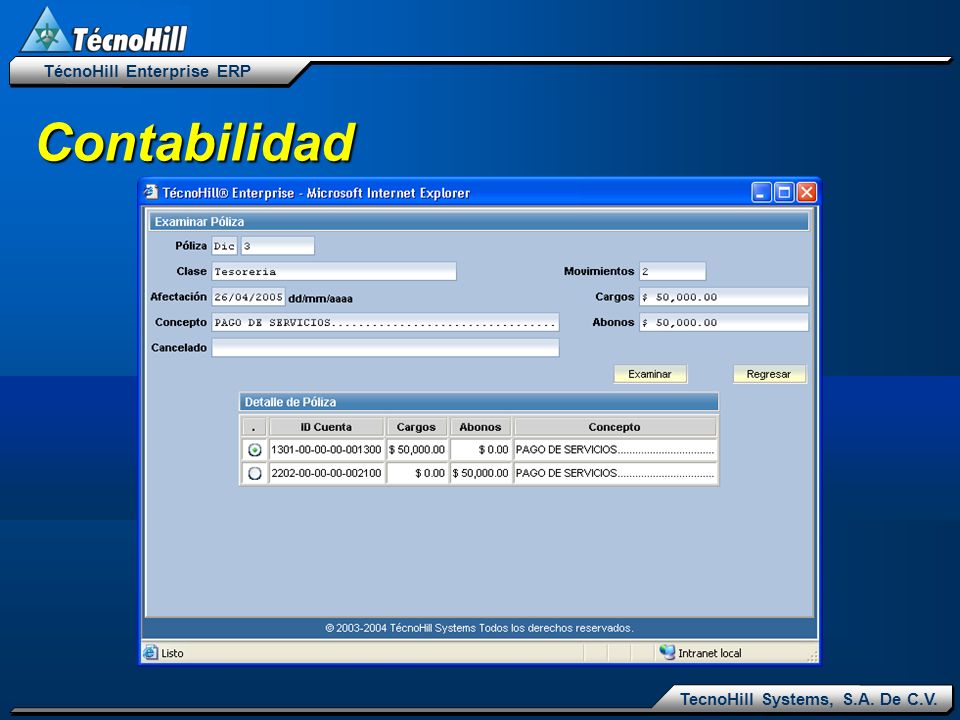Select radio button for account 1301-00-00-00-001300
Image resolution: width=960 pixels, height=720 pixels.
coord(255,450)
